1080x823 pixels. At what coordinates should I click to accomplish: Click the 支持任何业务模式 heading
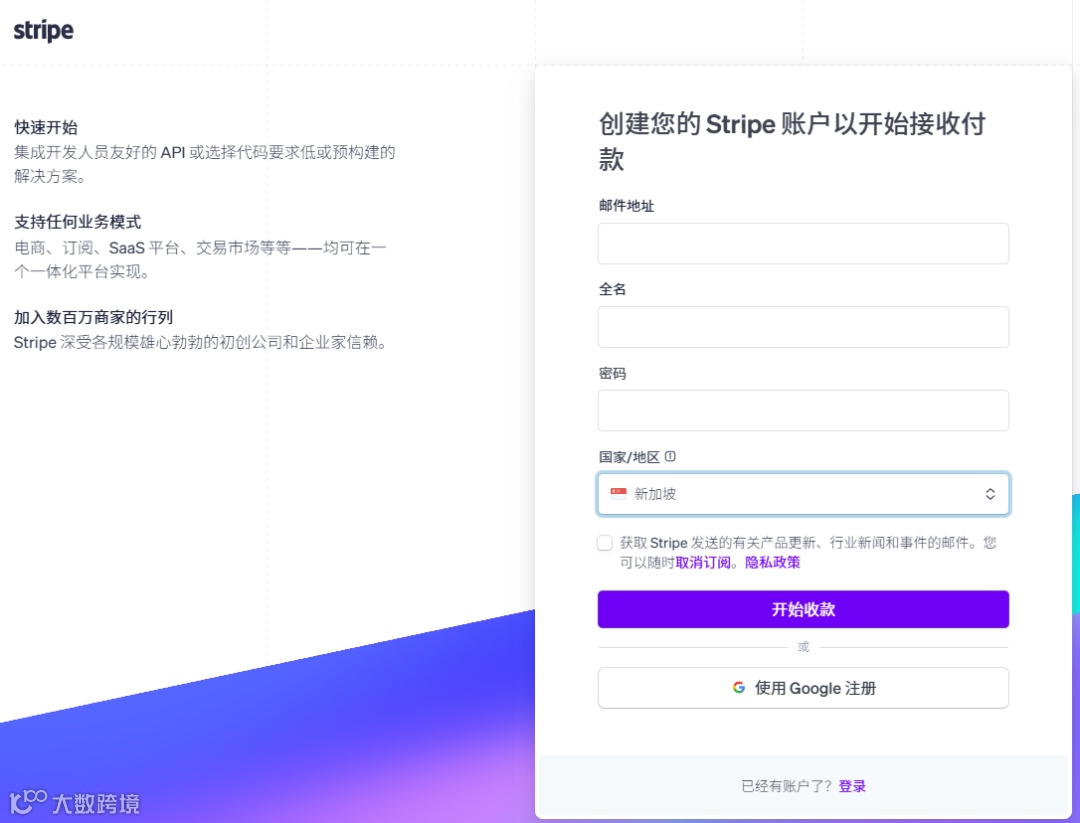click(x=78, y=222)
